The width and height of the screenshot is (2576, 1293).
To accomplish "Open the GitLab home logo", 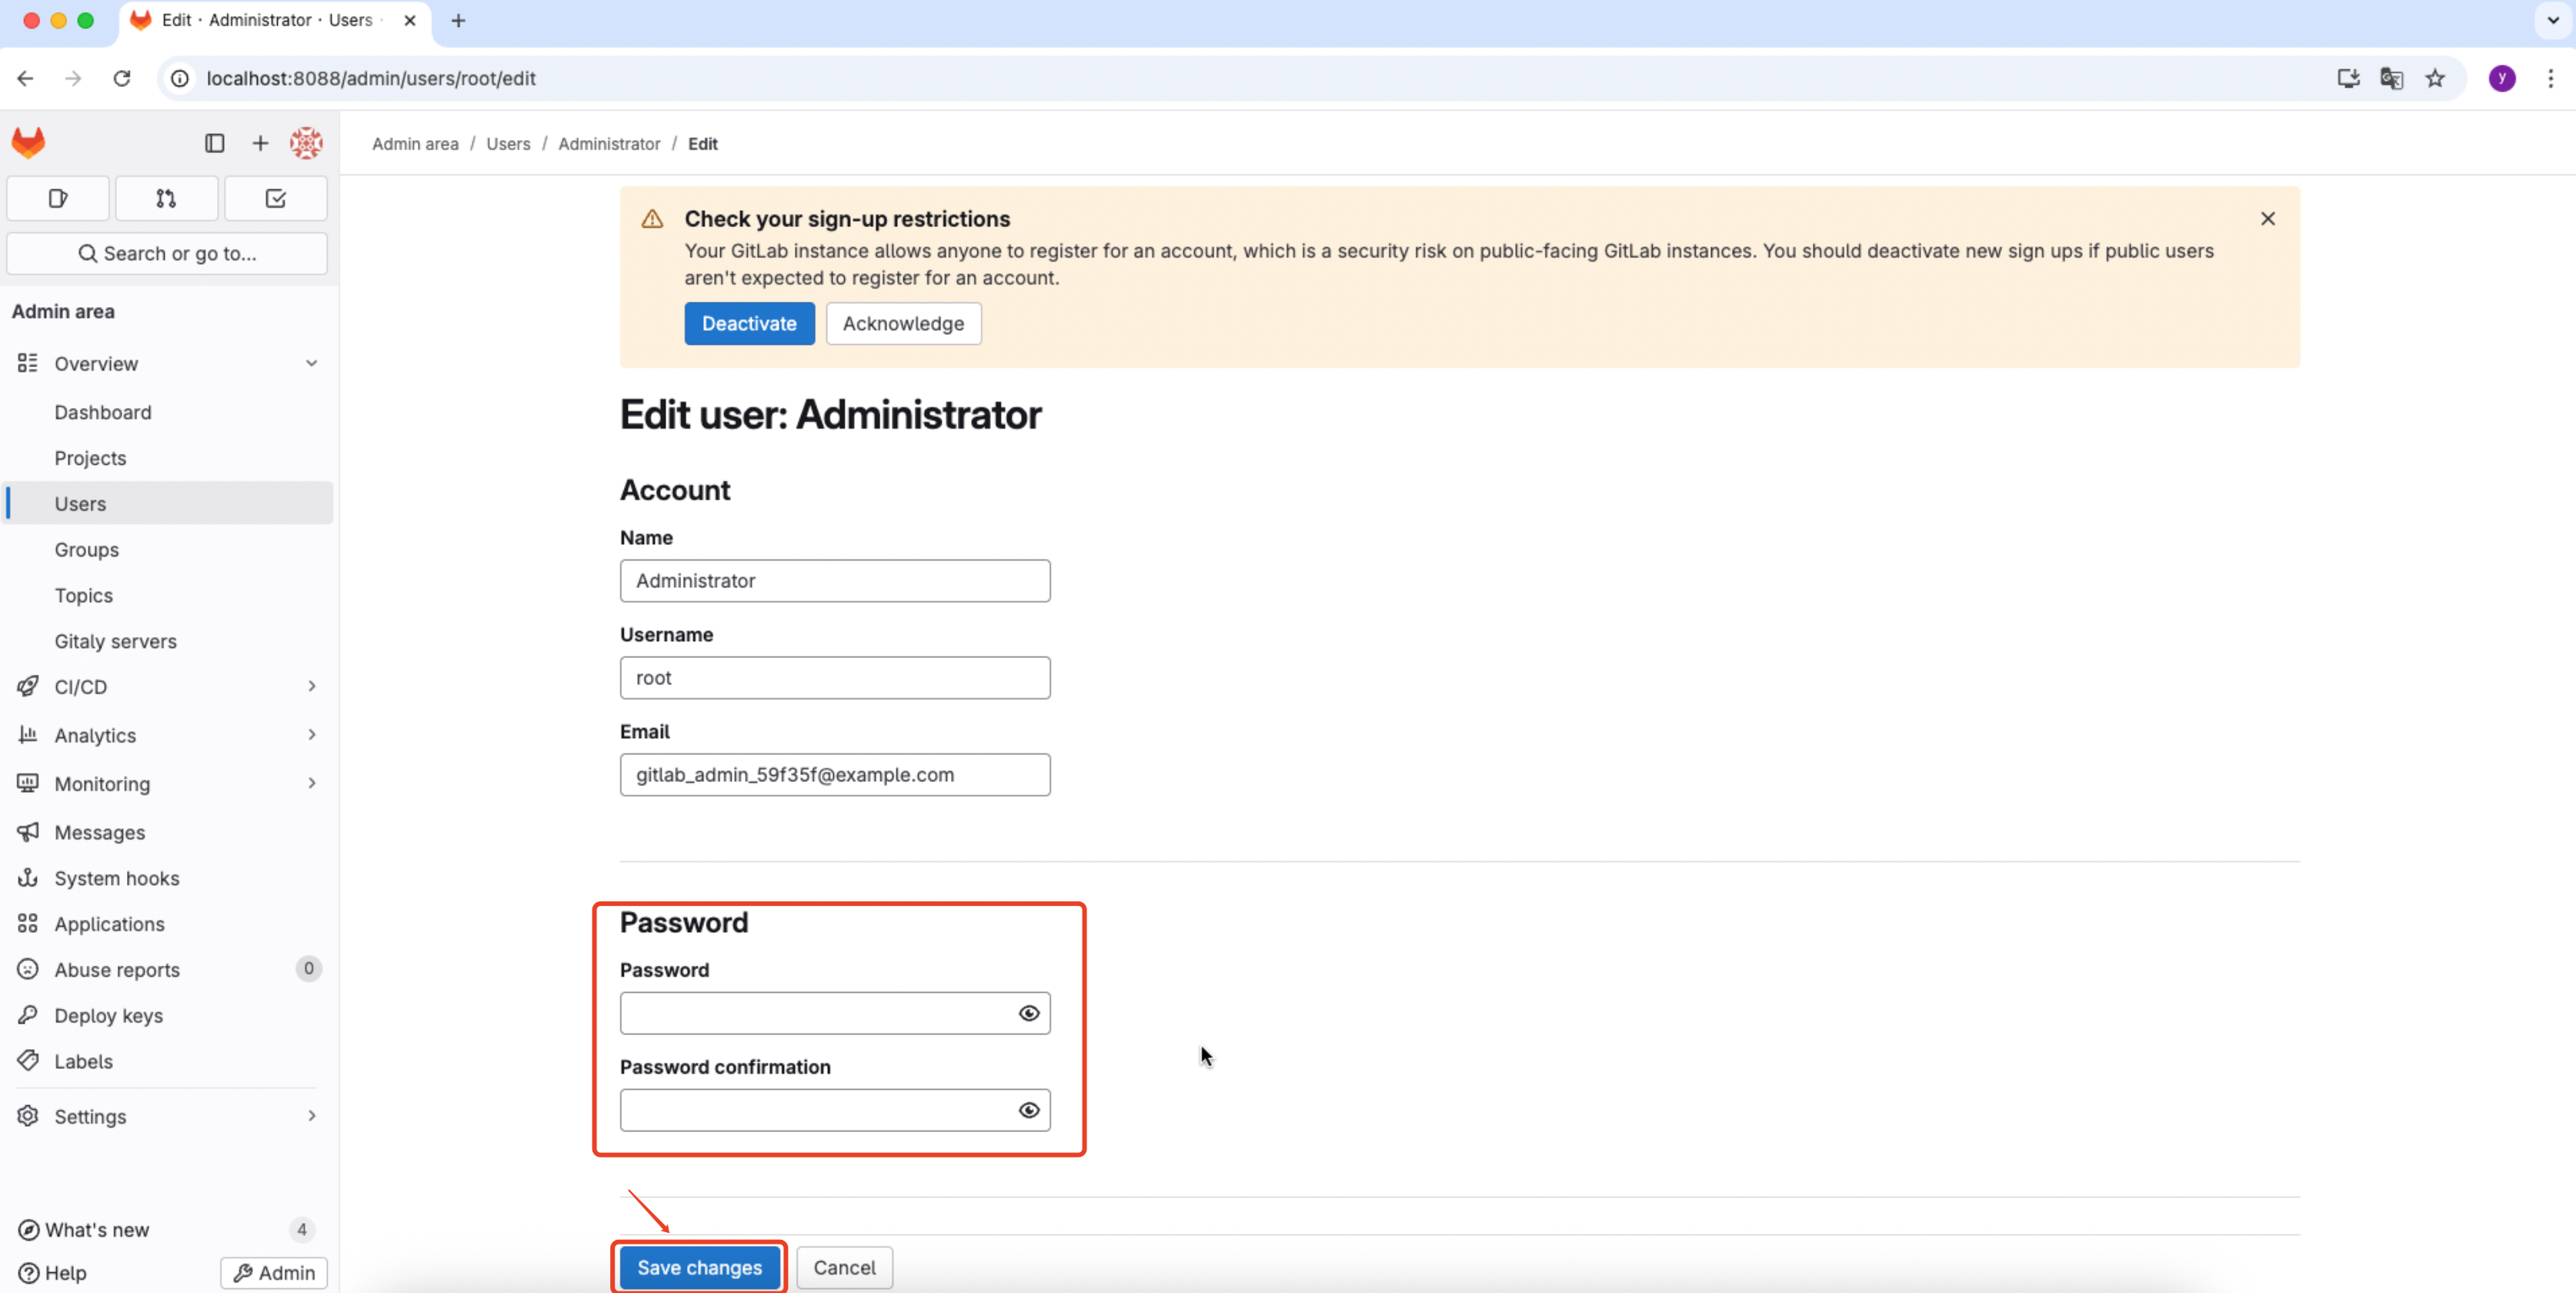I will click(x=29, y=142).
